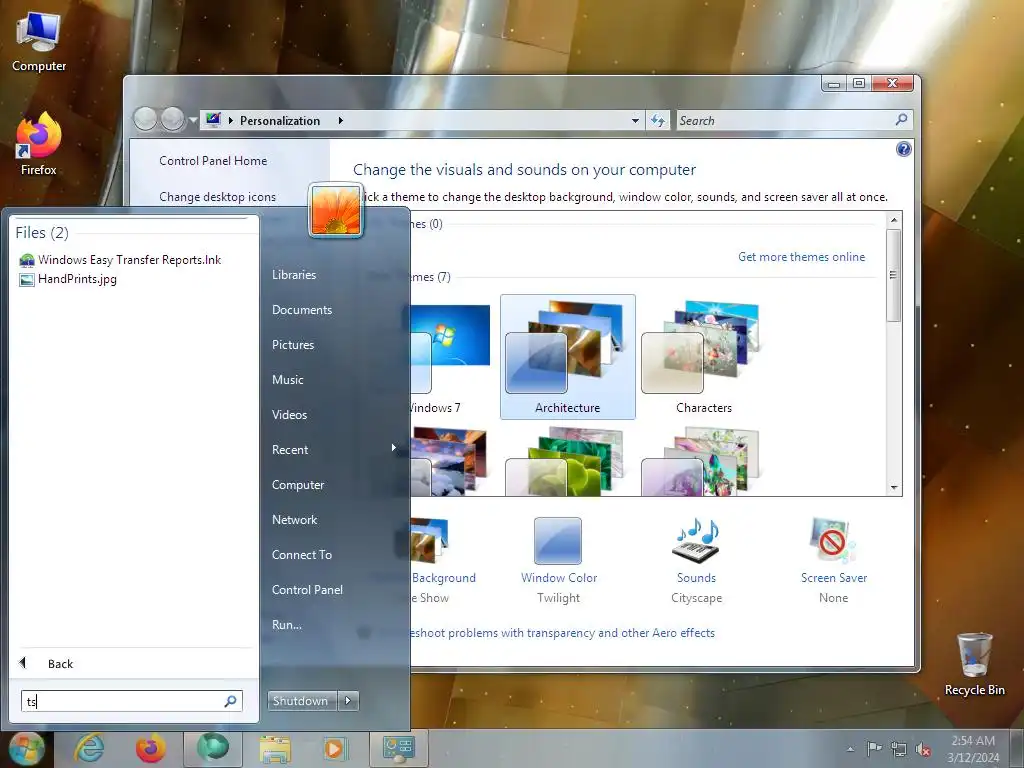Viewport: 1024px width, 768px height.
Task: Switch to the Personalization taskbar button
Action: coord(398,748)
